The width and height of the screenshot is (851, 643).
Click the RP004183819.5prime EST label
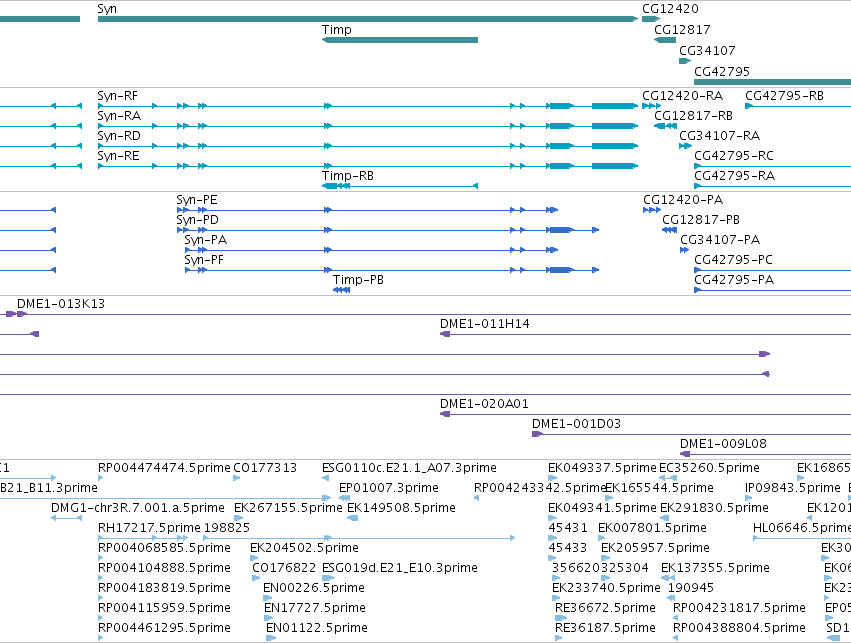click(x=164, y=588)
